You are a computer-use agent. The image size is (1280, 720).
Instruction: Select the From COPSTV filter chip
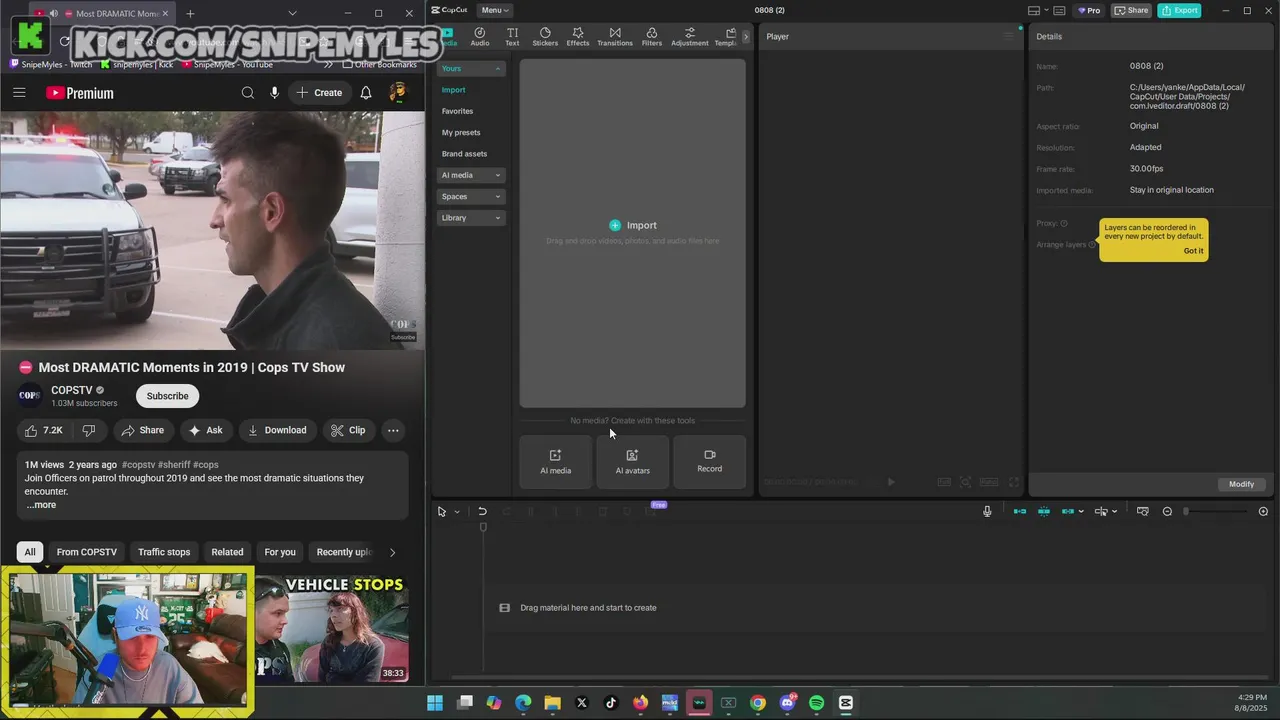[87, 552]
